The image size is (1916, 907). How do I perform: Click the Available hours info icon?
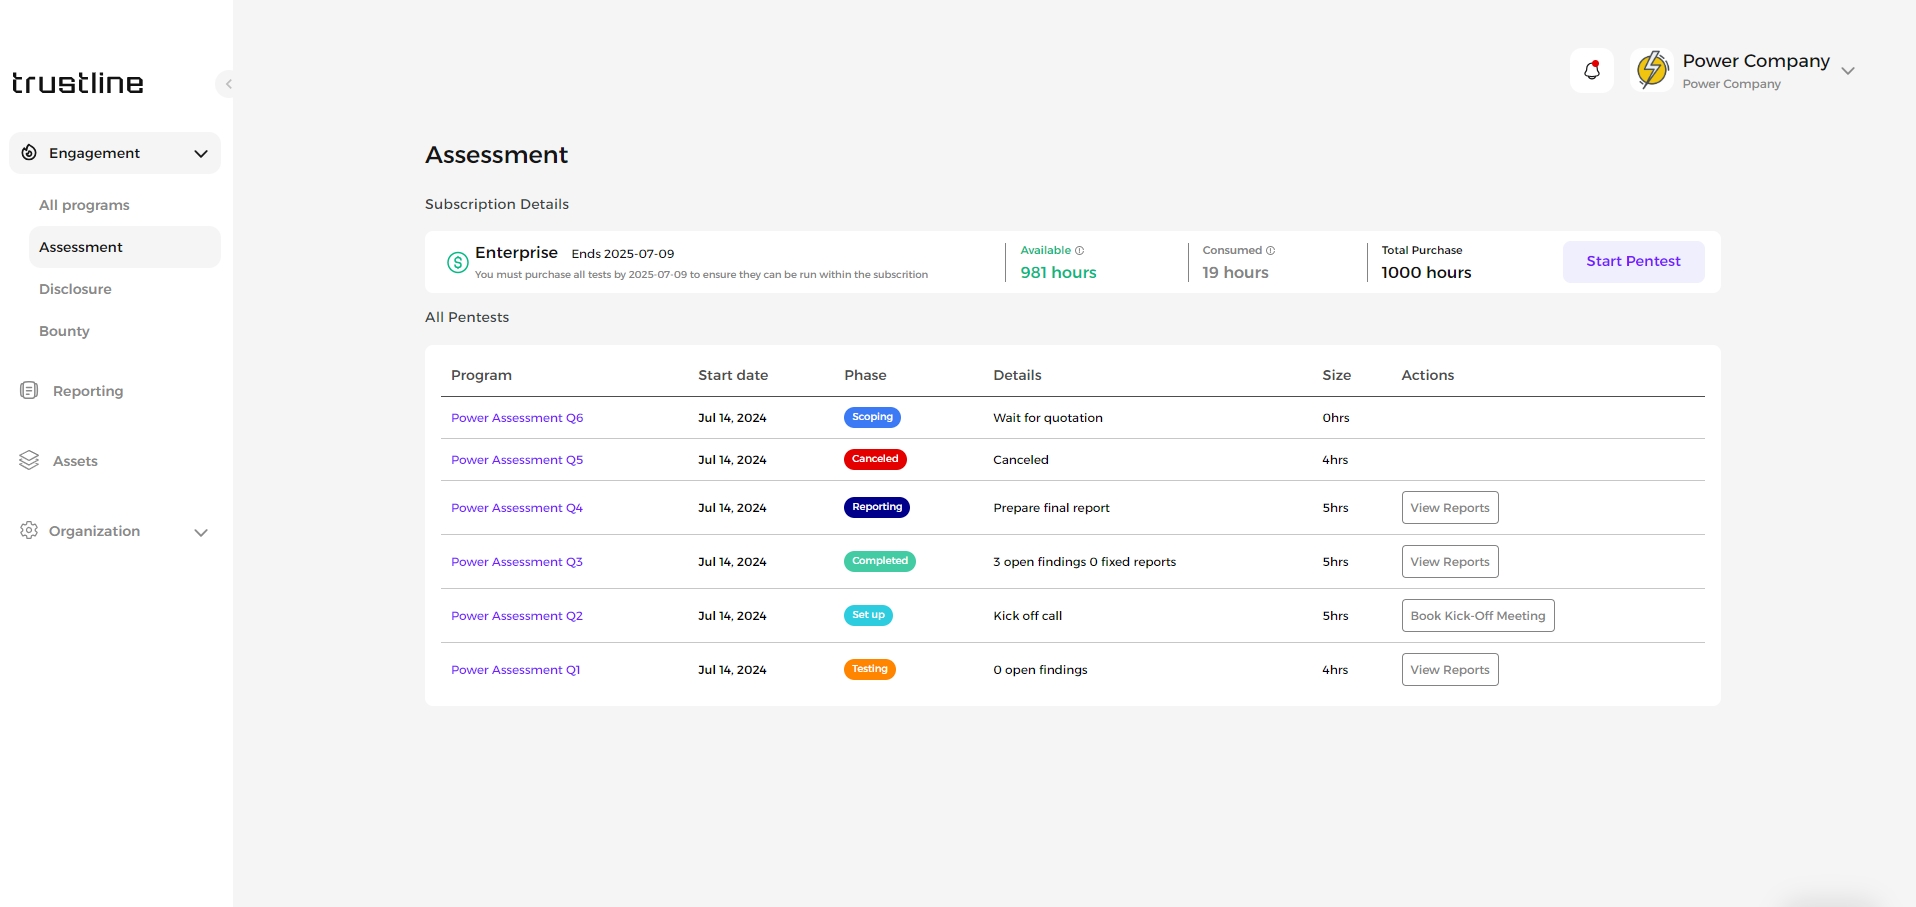pyautogui.click(x=1079, y=251)
